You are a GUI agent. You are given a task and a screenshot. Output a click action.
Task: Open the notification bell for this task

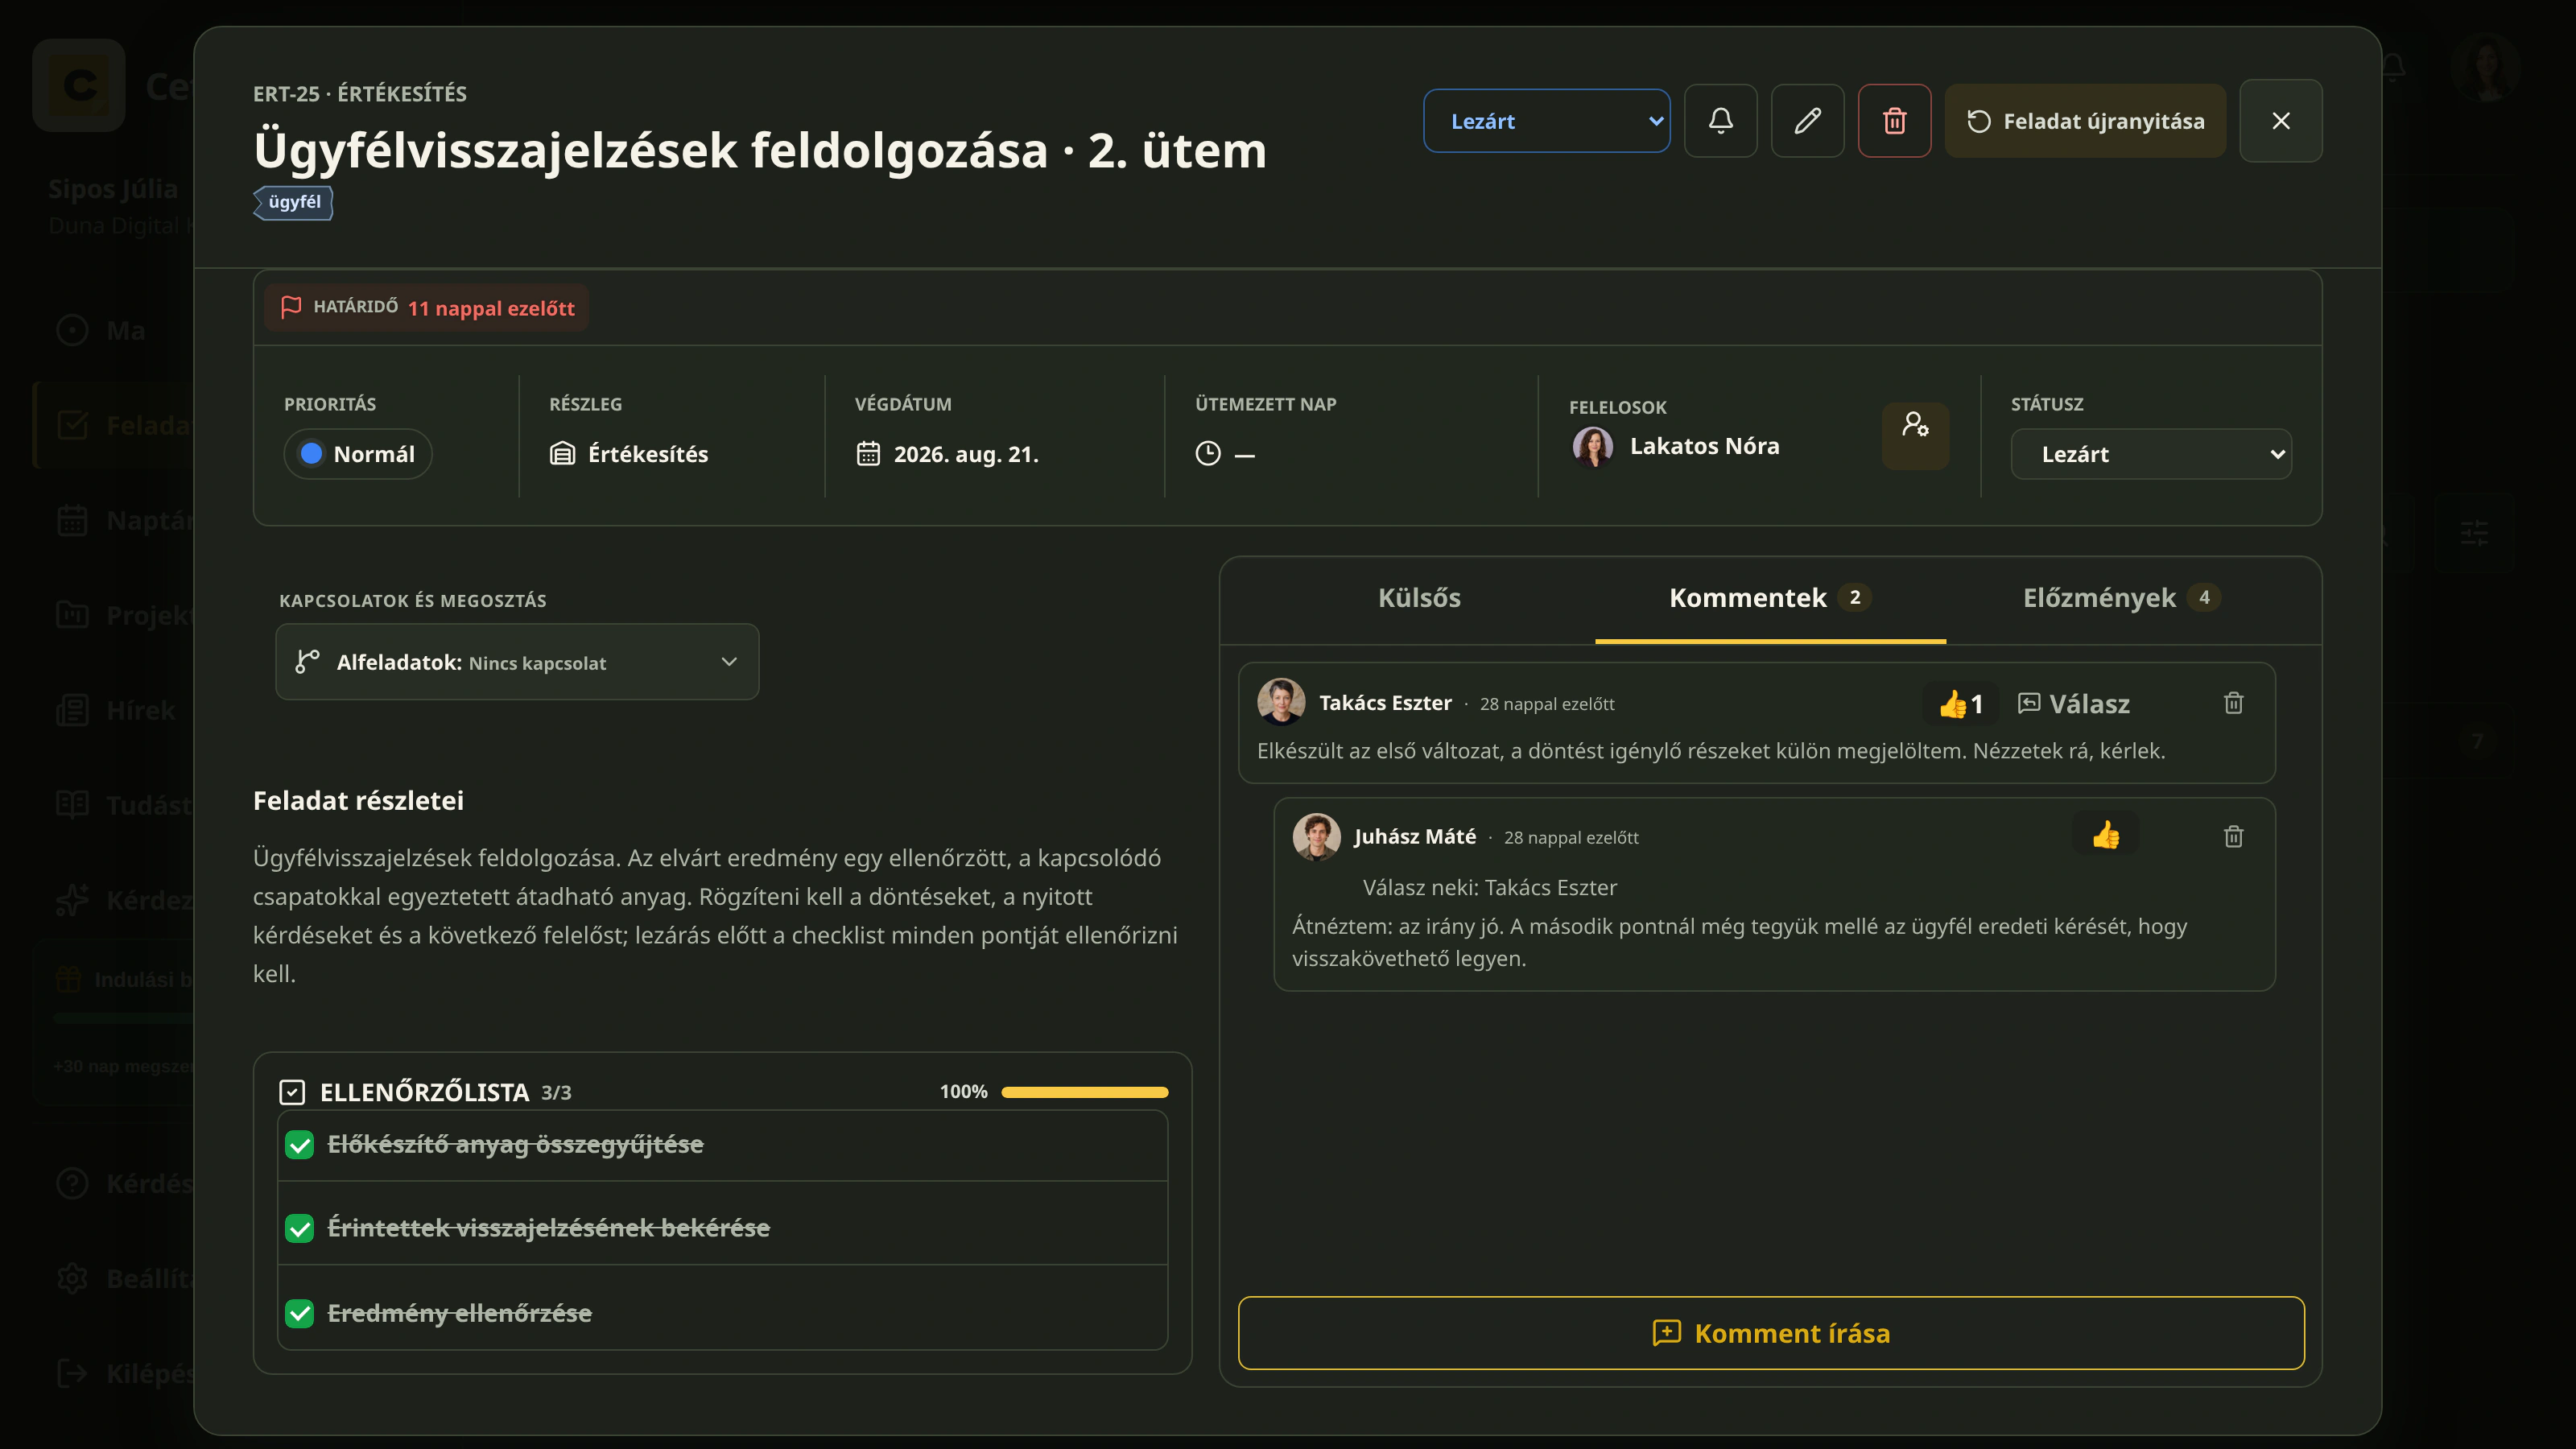click(1720, 121)
